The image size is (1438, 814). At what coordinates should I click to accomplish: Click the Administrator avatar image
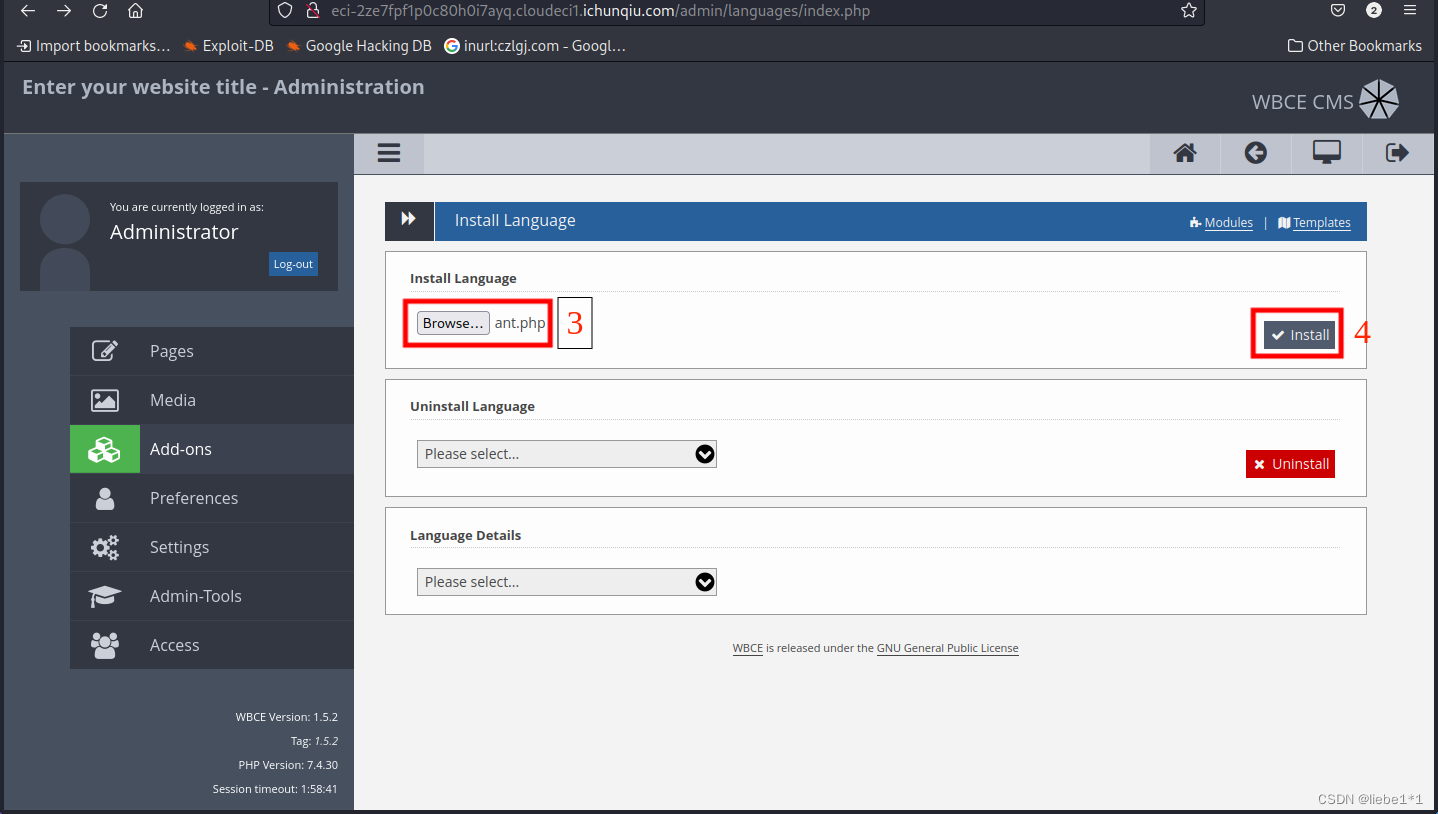click(x=64, y=242)
